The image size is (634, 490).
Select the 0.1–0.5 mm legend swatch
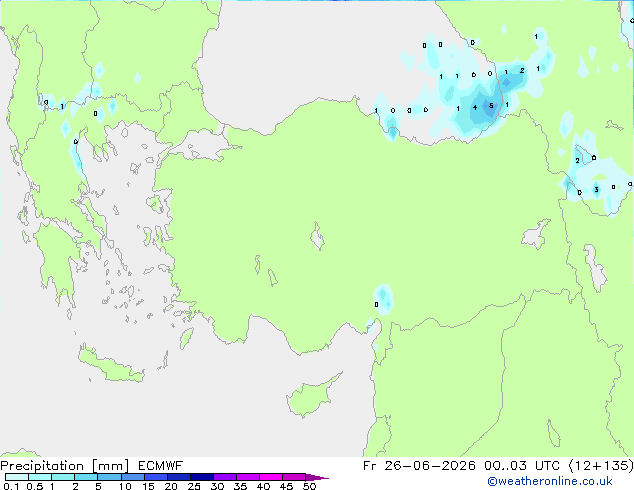(x=17, y=477)
